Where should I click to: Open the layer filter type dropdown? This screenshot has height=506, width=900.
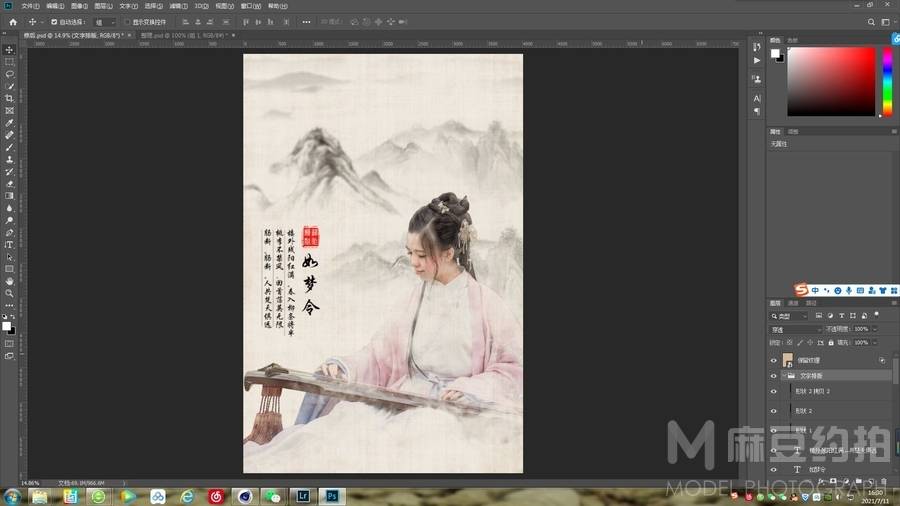[789, 316]
